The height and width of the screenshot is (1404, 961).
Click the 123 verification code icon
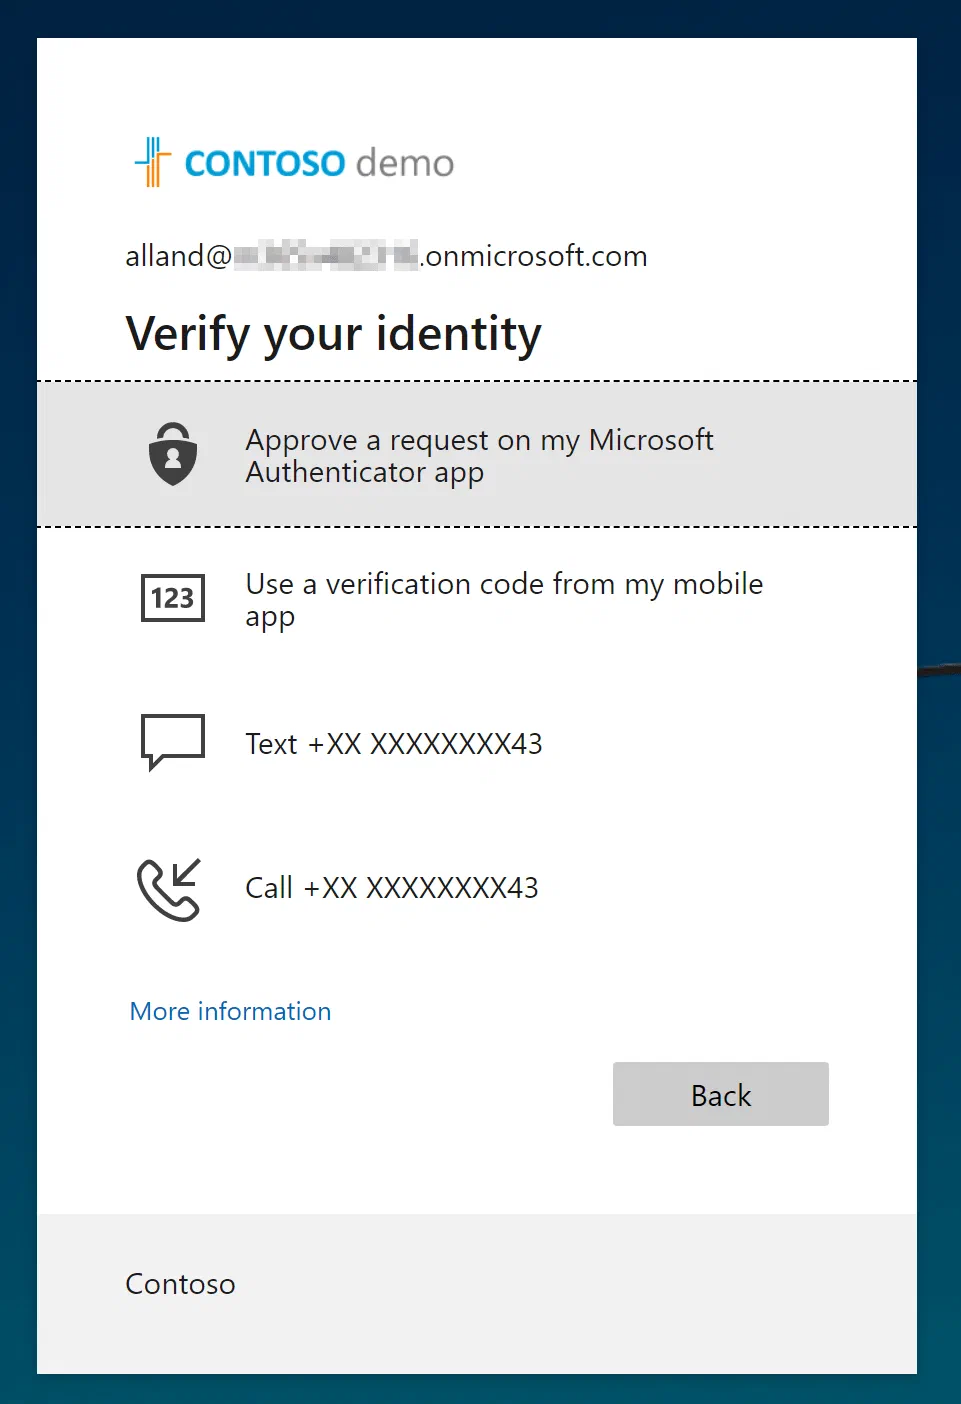(173, 598)
